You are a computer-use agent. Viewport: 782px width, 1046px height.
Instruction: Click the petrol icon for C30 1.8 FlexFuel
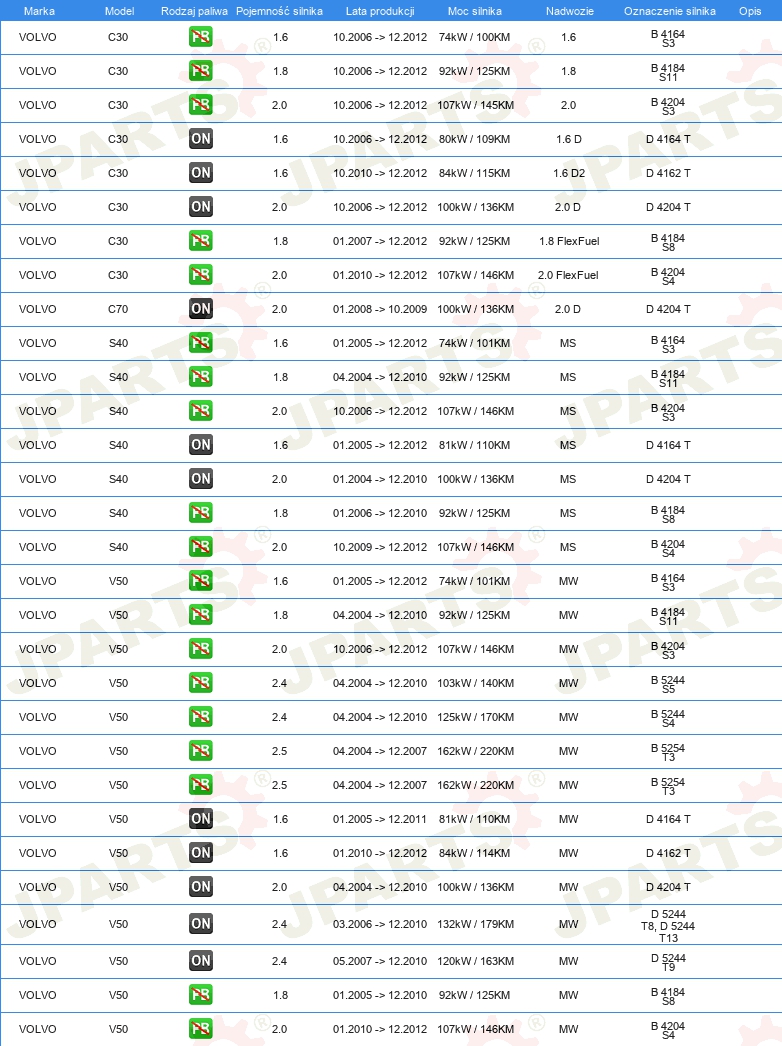click(x=201, y=241)
